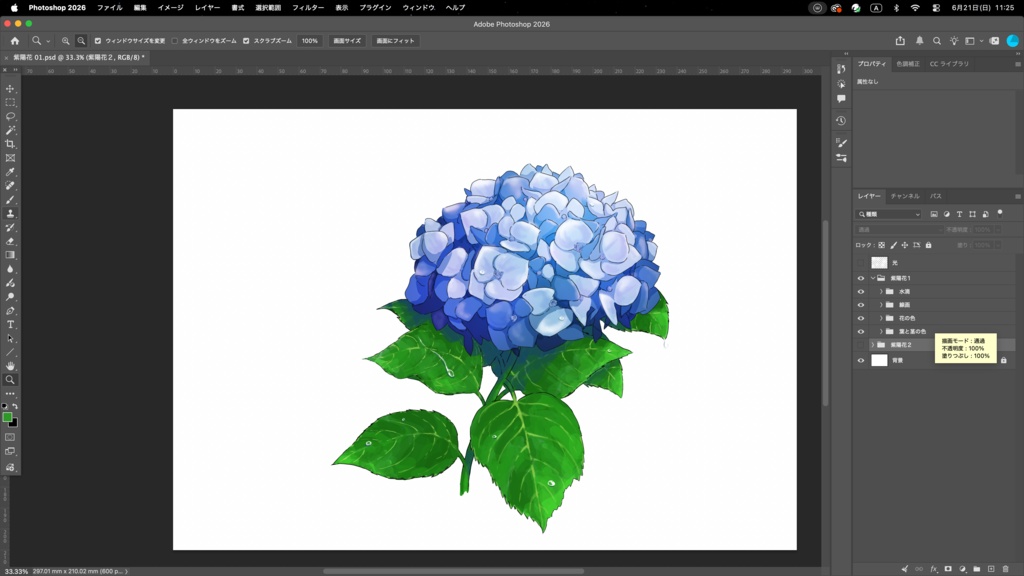The height and width of the screenshot is (576, 1024).
Task: Open the Edit Toolbar three-dots menu
Action: coord(10,394)
